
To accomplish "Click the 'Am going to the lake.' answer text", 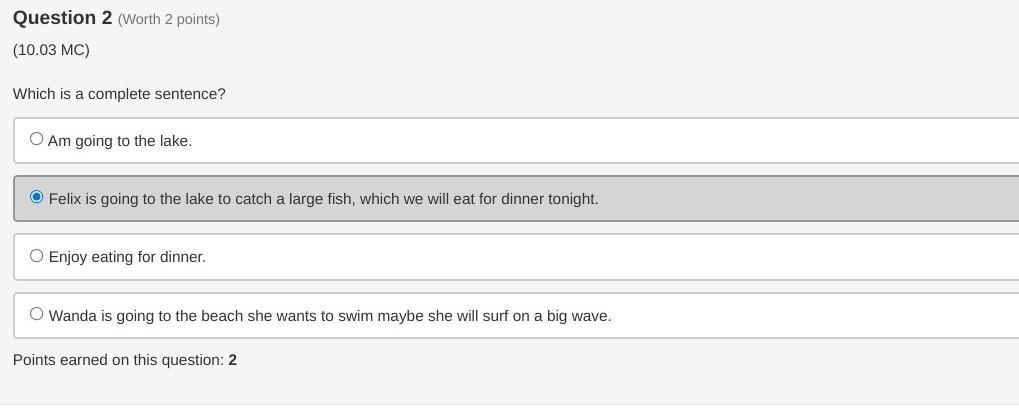I will coord(120,141).
